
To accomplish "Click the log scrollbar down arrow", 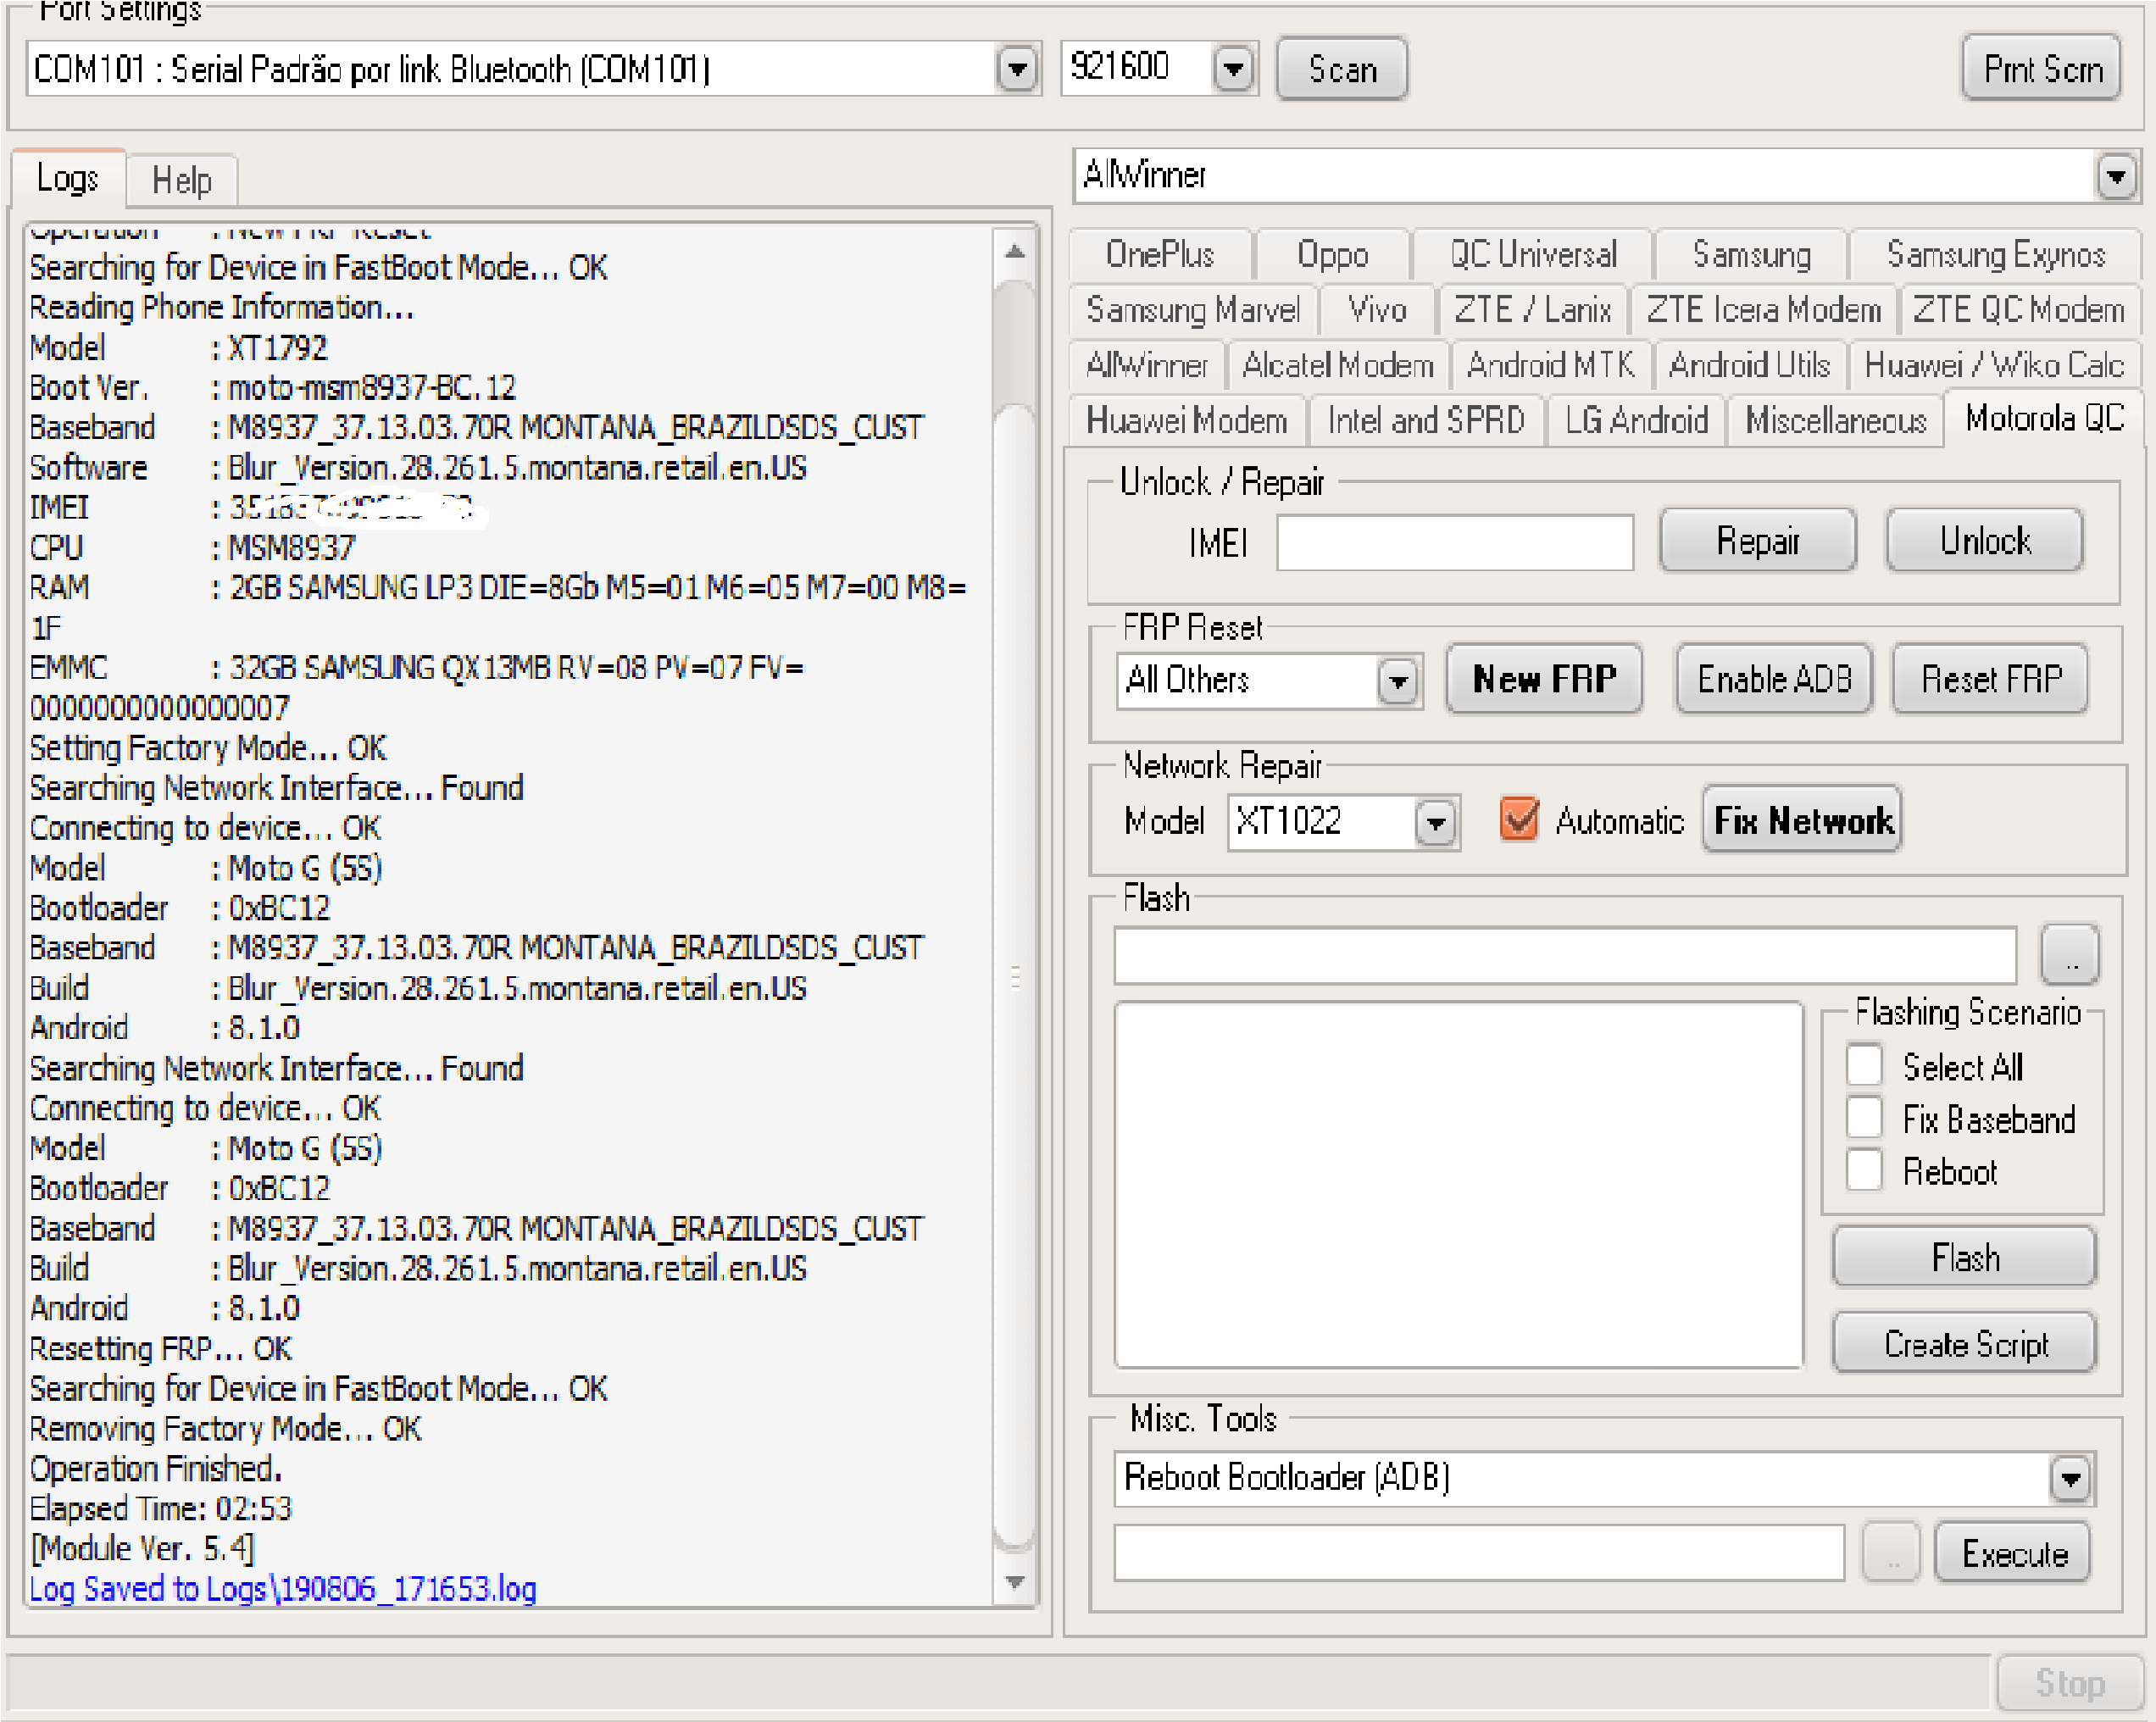I will 1015,1582.
